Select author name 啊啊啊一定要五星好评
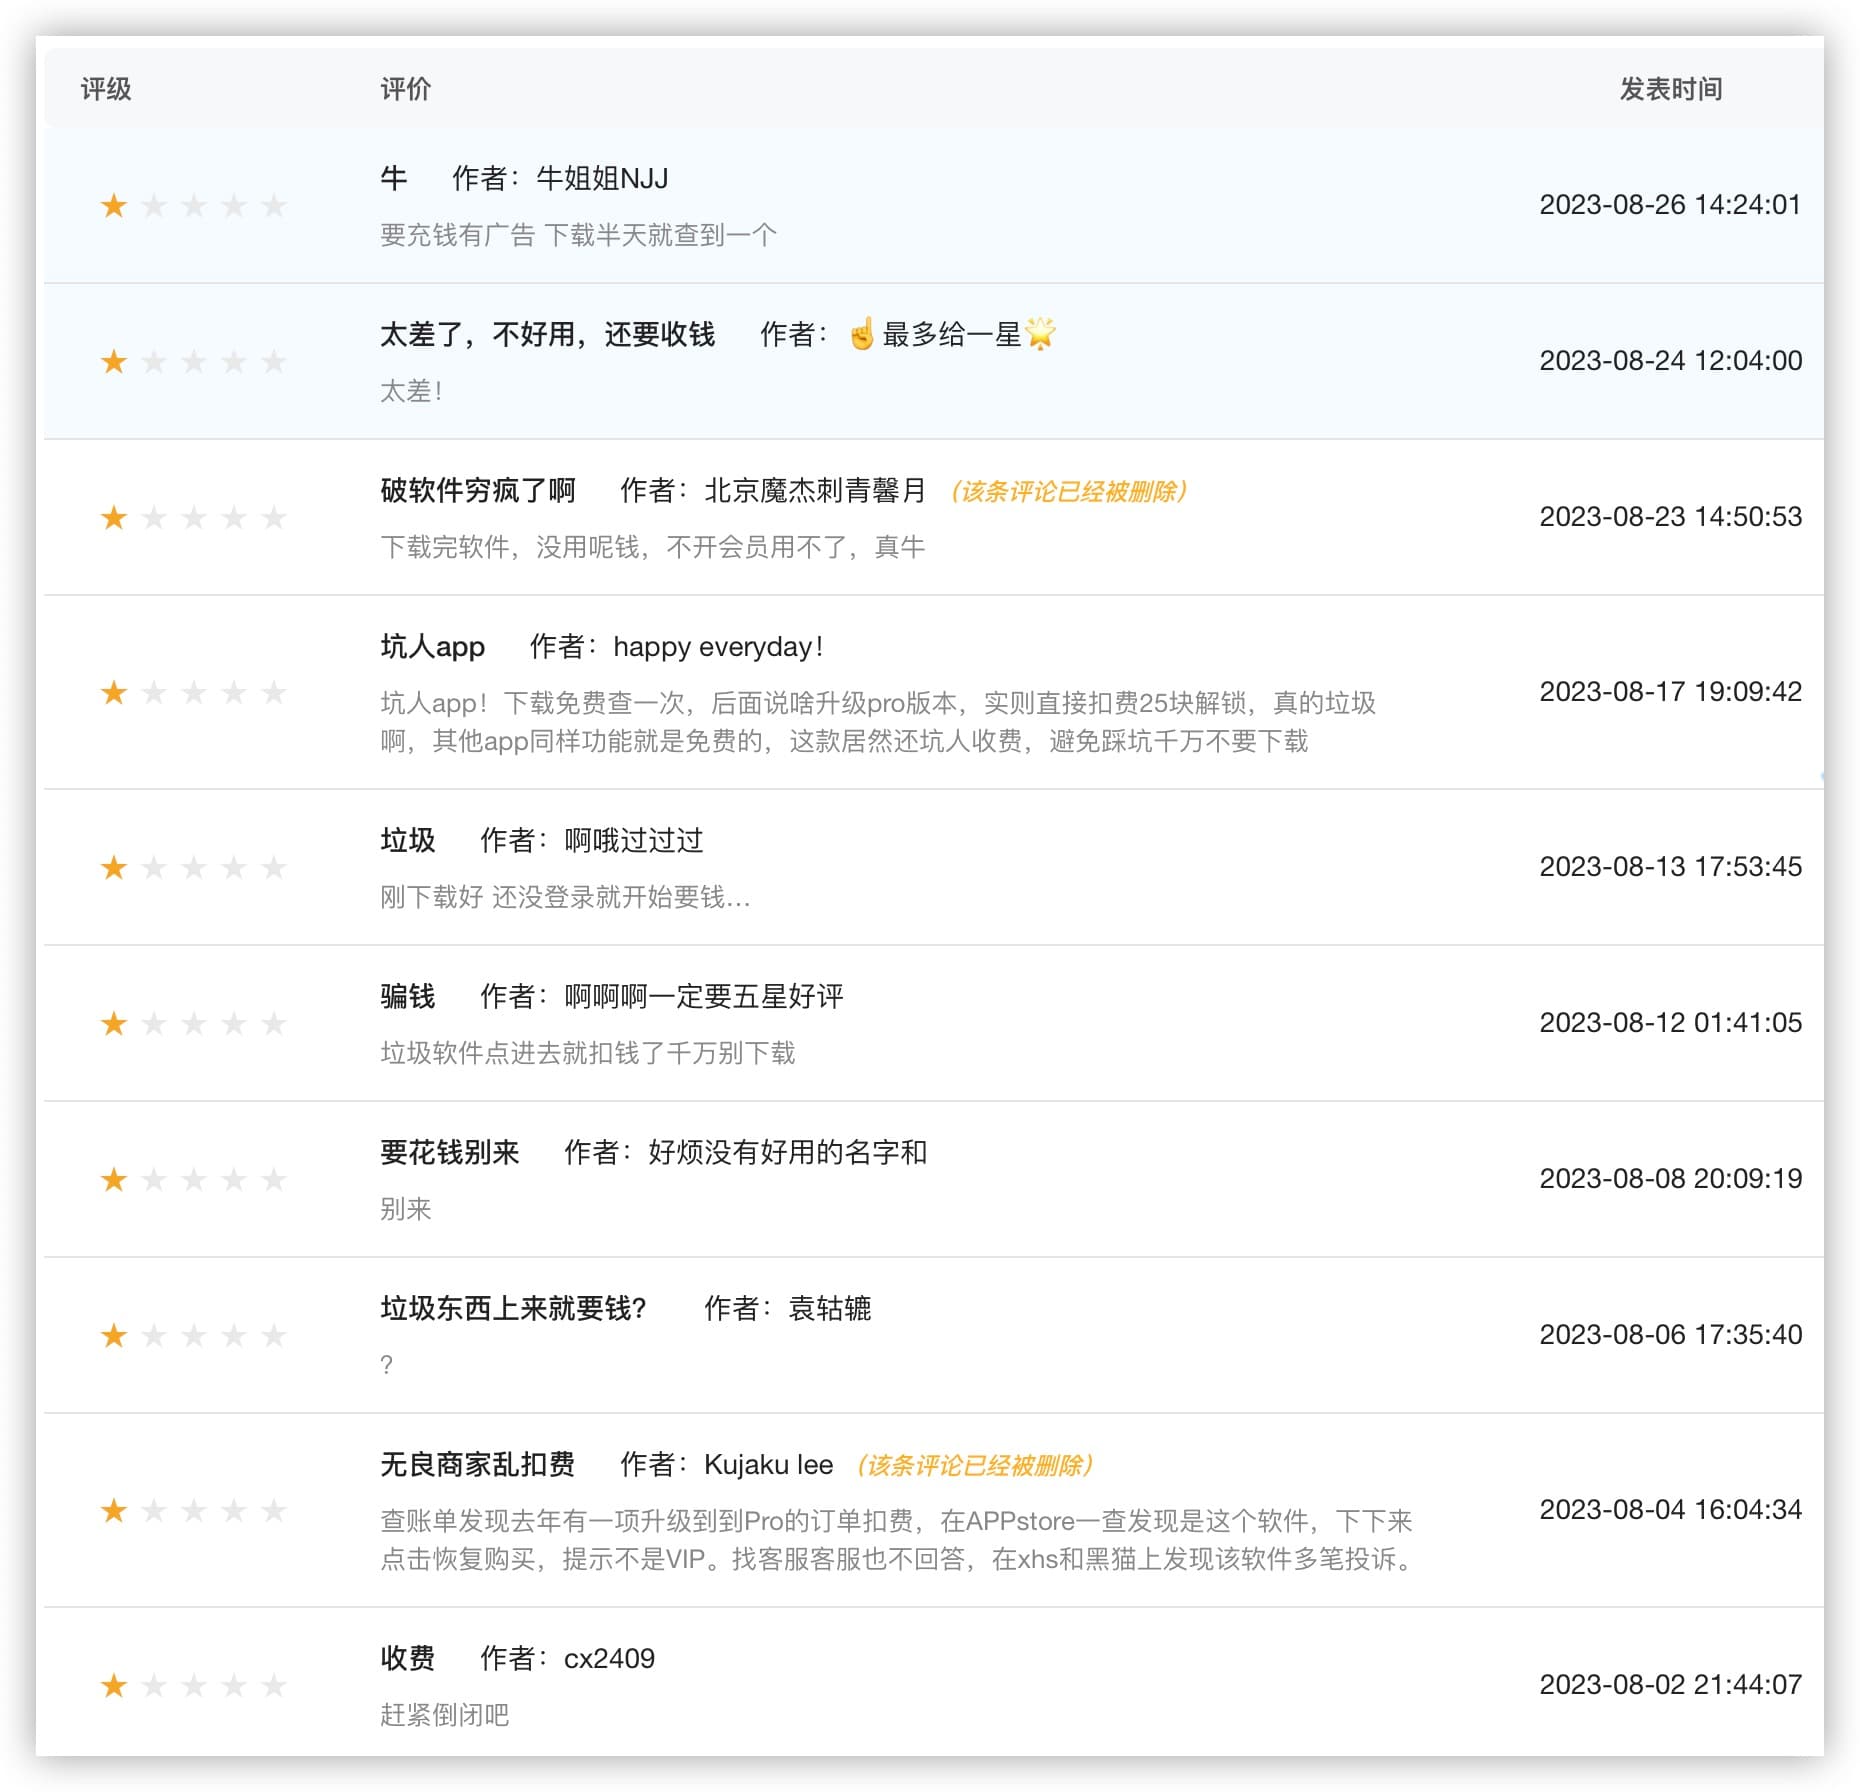This screenshot has width=1860, height=1792. click(704, 997)
